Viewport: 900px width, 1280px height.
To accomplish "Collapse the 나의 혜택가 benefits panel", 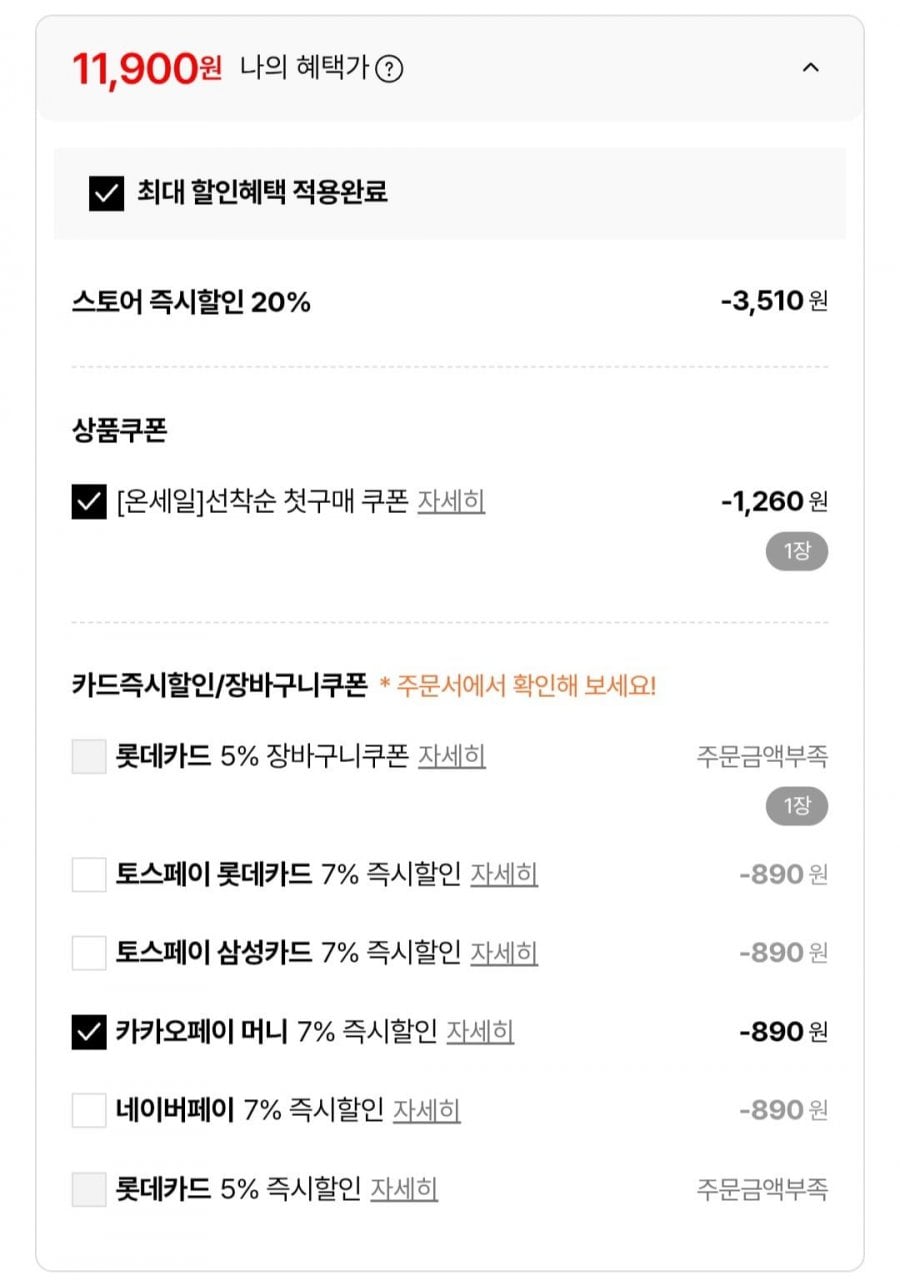I will [x=811, y=69].
